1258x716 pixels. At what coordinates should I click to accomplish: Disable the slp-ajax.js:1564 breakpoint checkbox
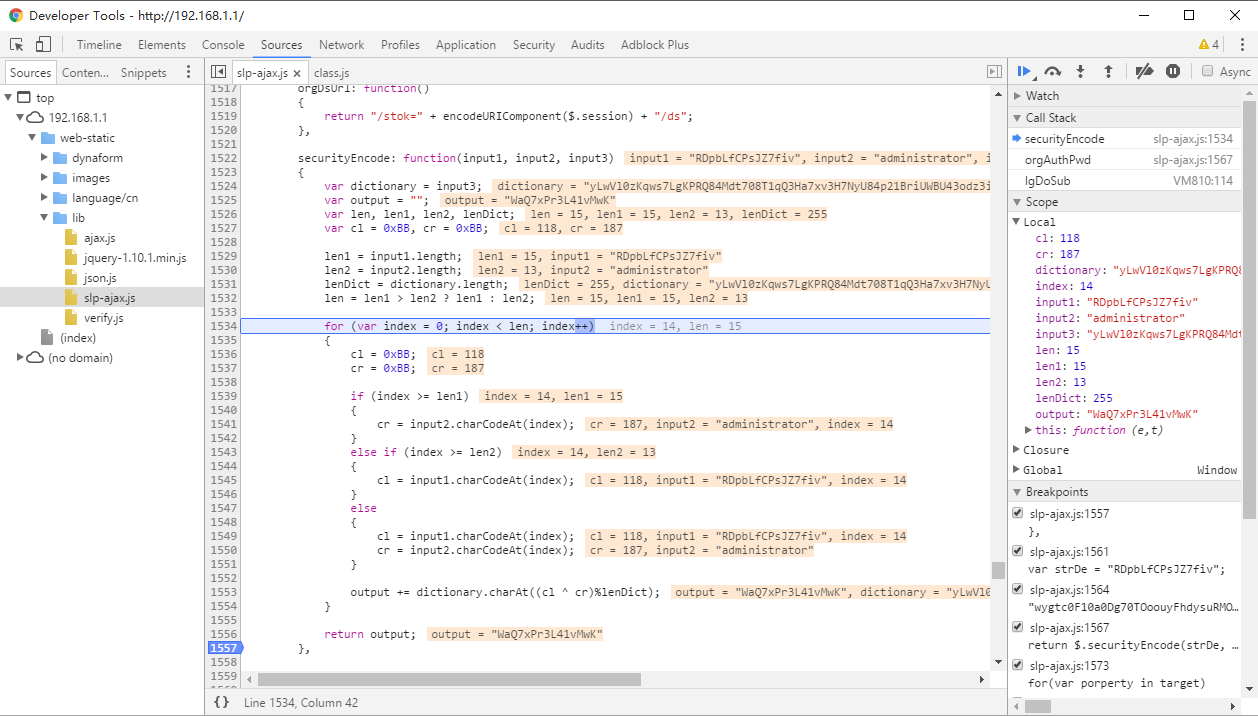click(x=1018, y=590)
